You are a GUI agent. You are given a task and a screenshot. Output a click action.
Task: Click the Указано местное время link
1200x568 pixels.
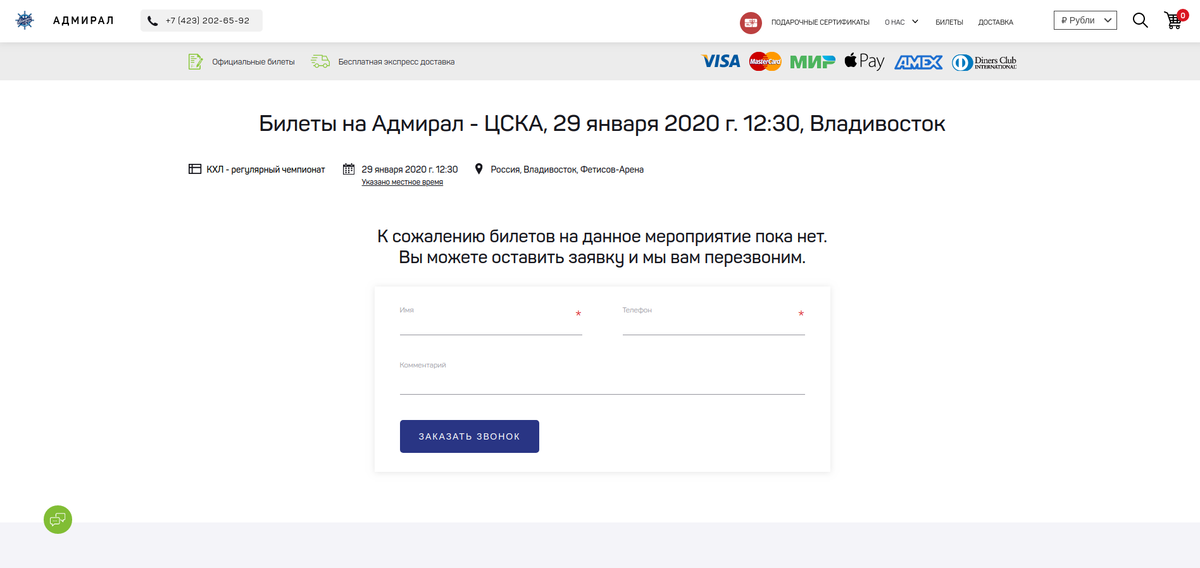coord(402,182)
